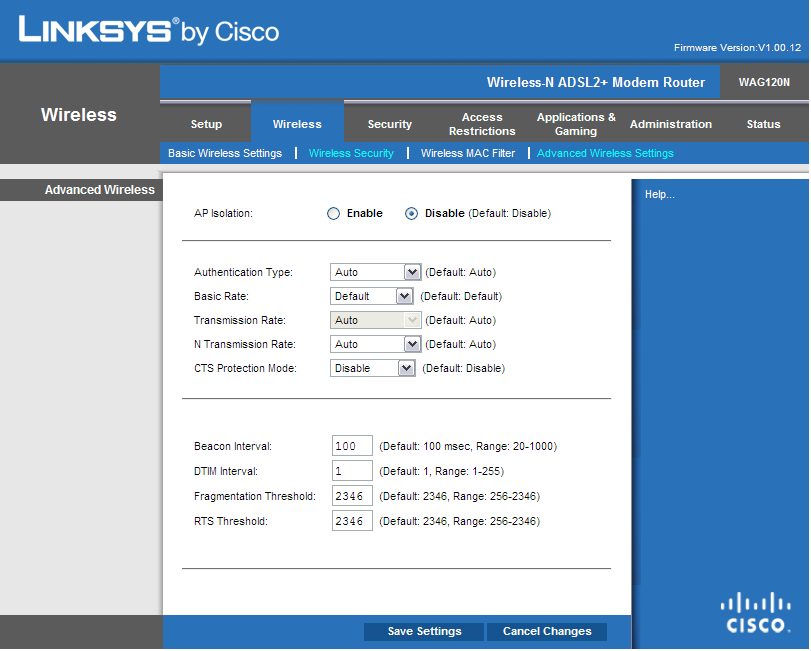811x651 pixels.
Task: Switch to the Setup tab
Action: pos(206,124)
